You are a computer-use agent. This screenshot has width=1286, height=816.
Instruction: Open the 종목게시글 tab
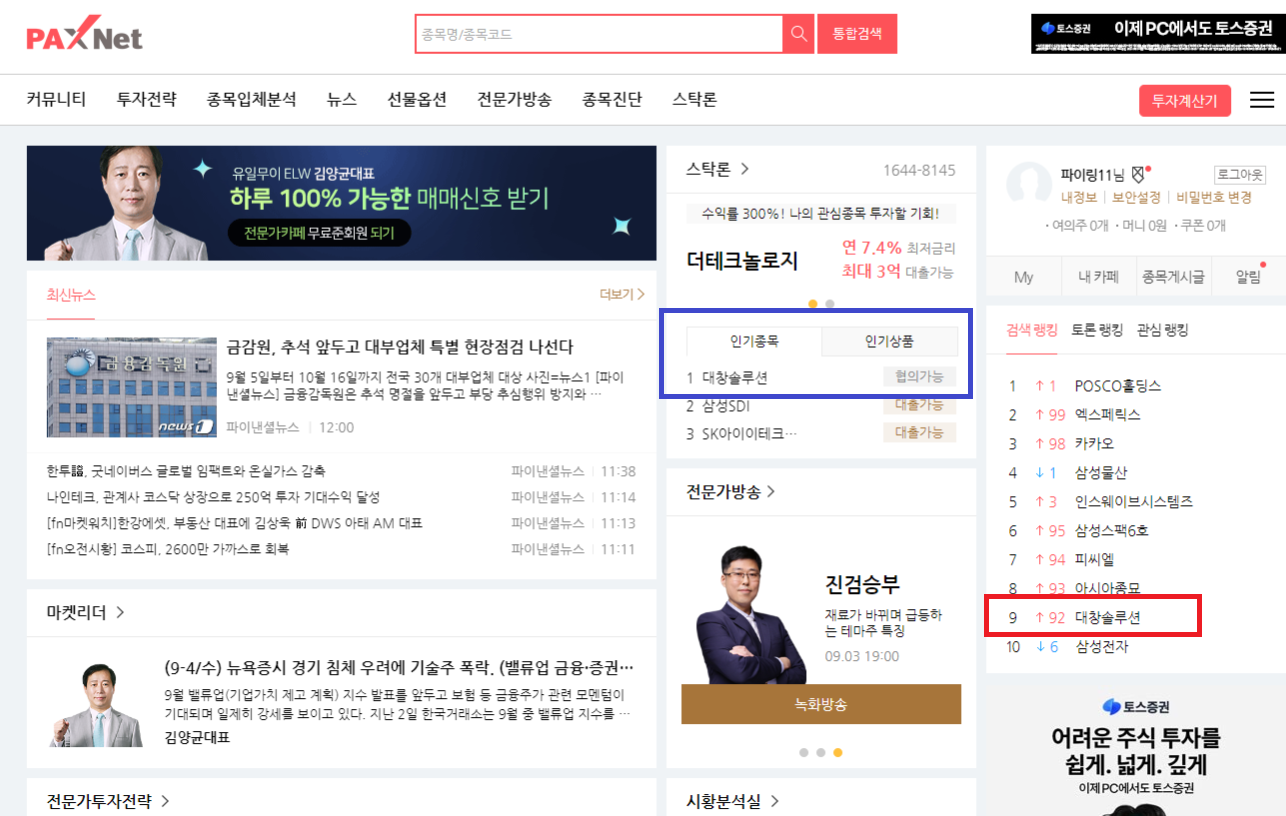point(1173,277)
